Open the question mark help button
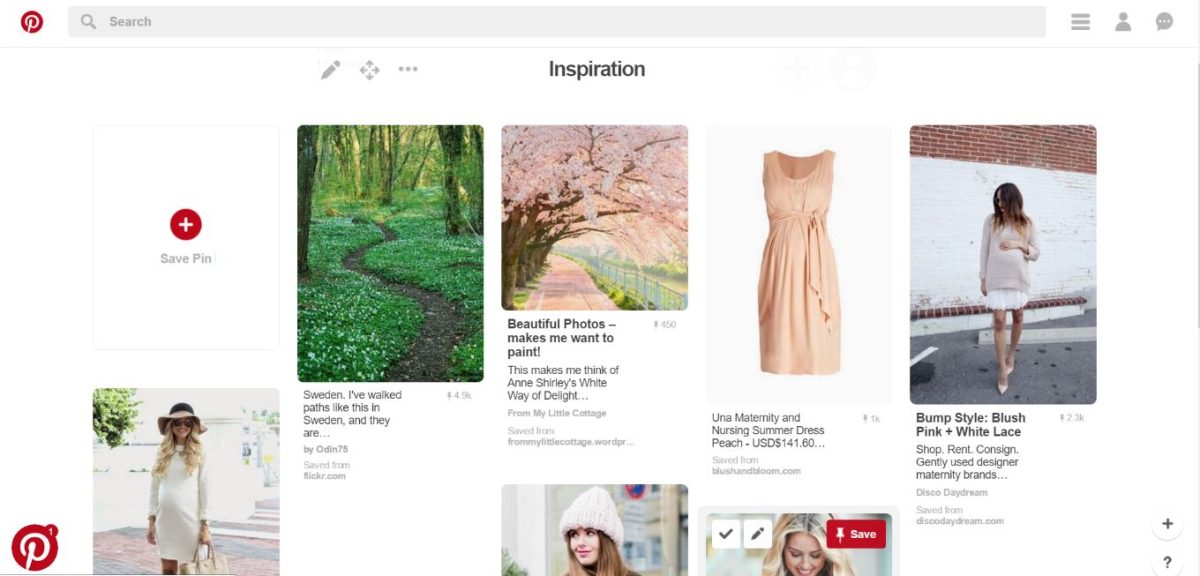The image size is (1200, 576). [x=1167, y=562]
